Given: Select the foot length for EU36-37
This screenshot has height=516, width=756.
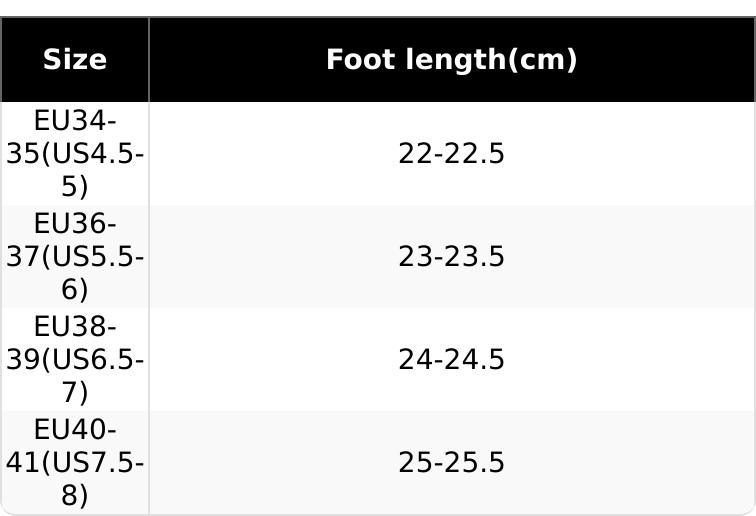Looking at the screenshot, I should point(452,257).
